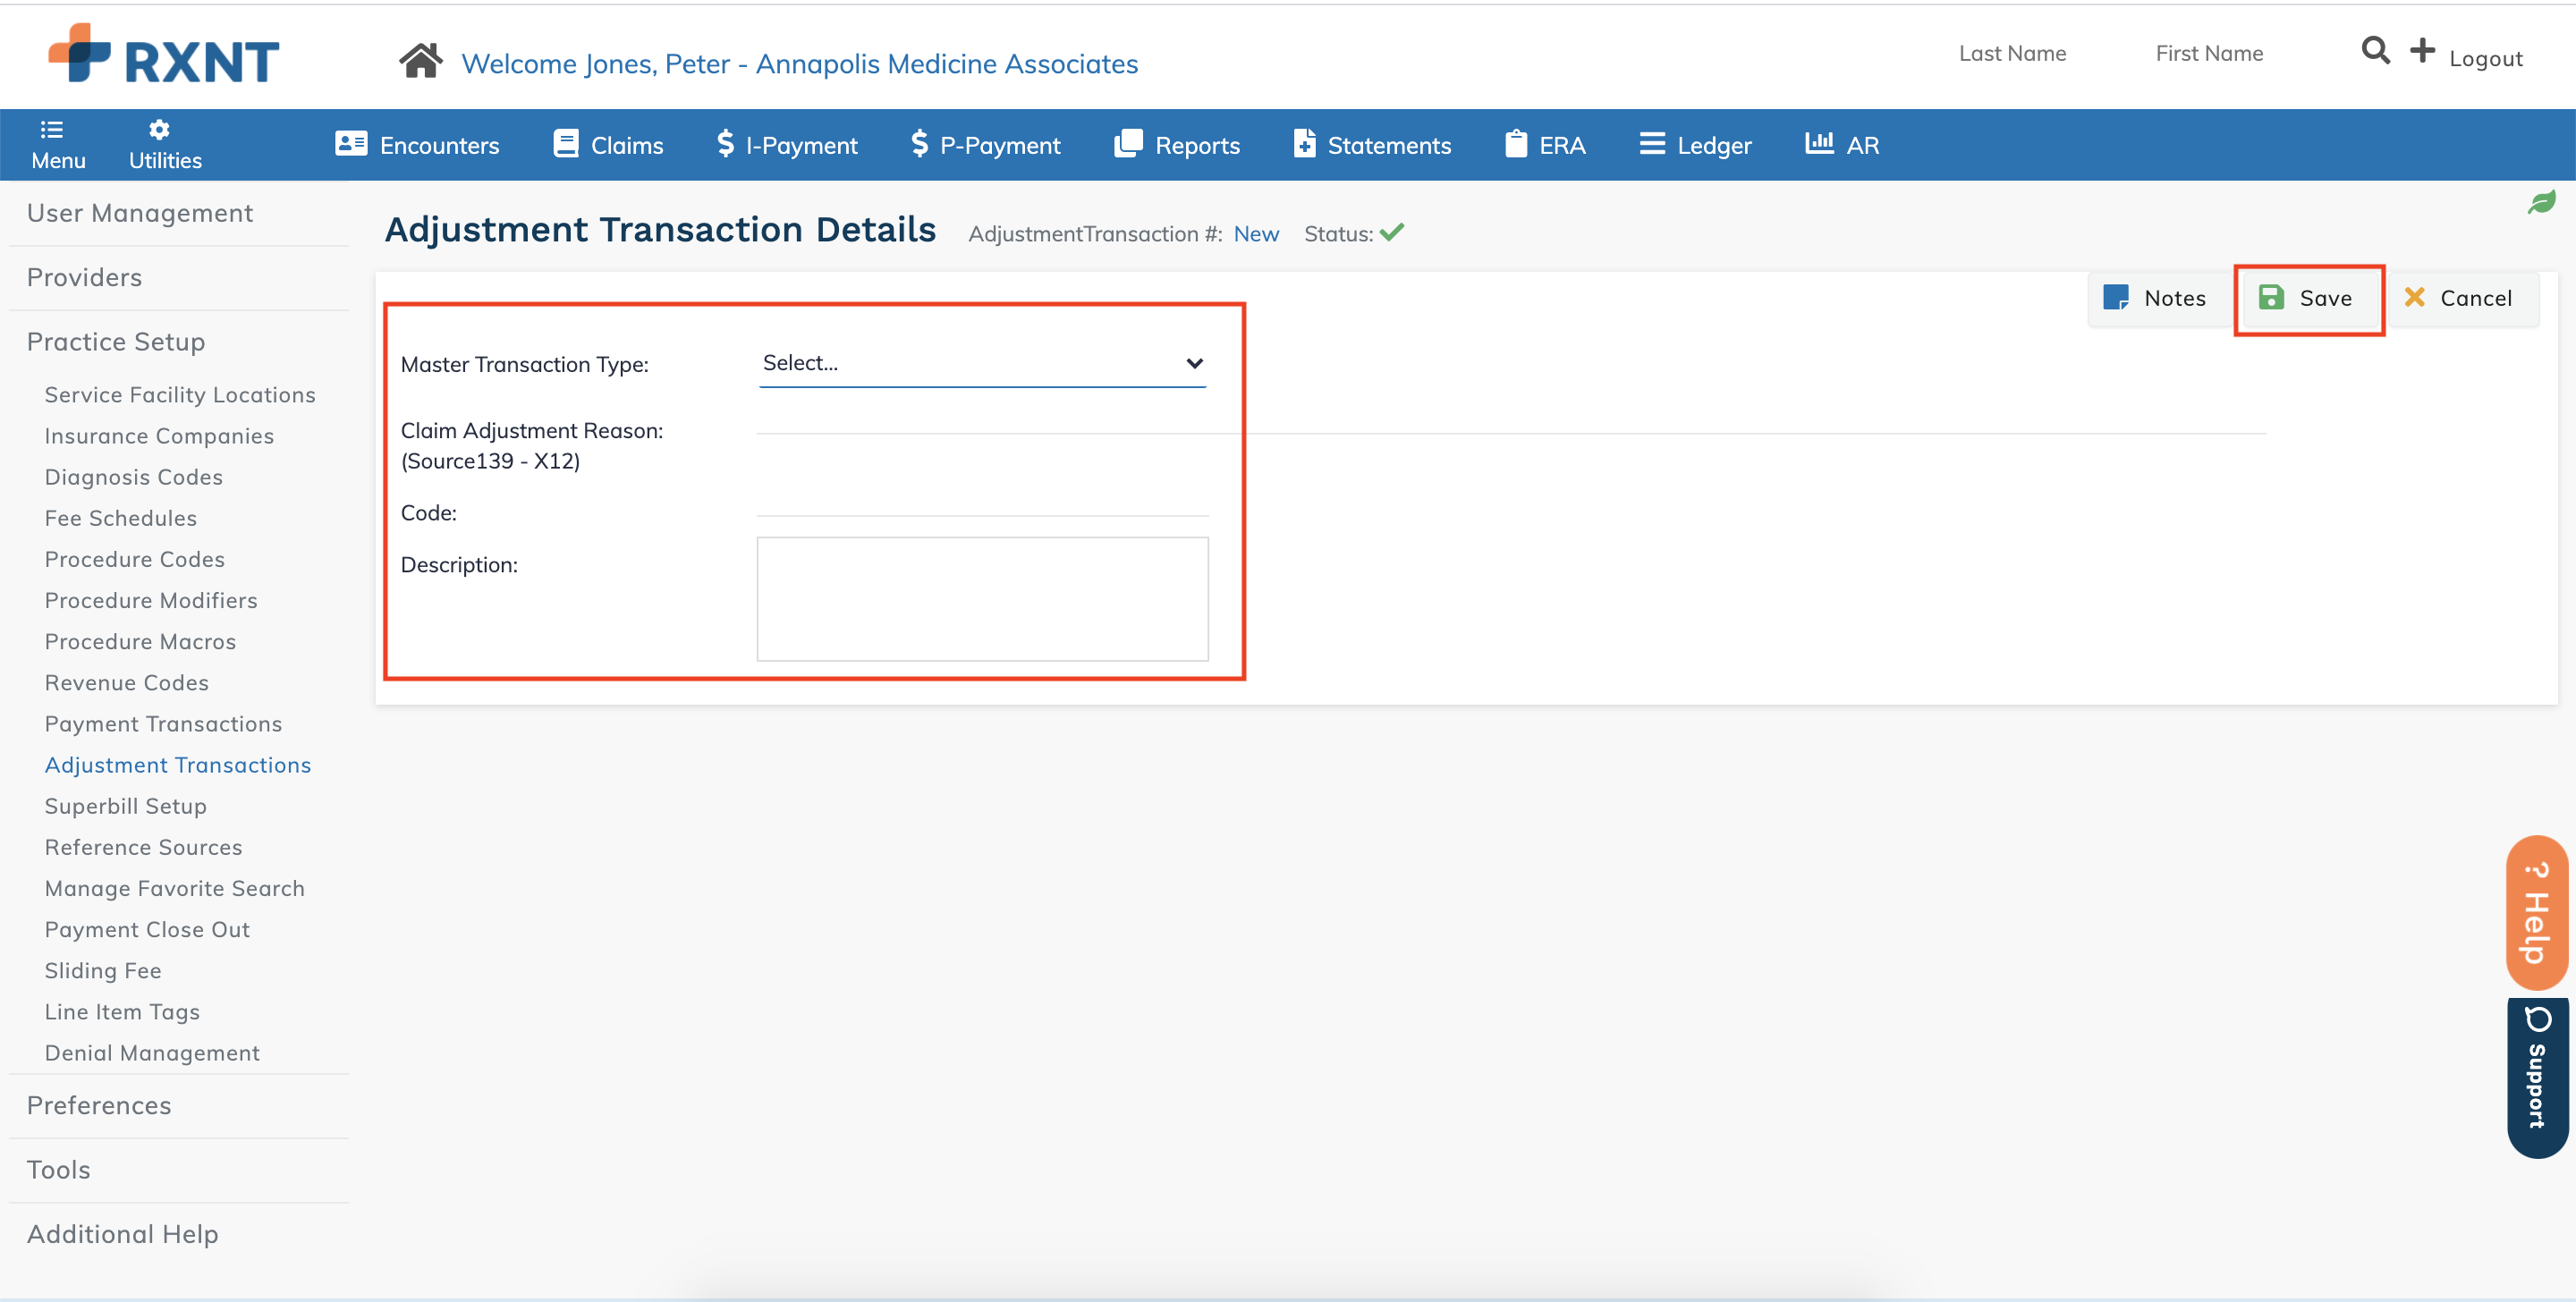Click the New transaction number link
This screenshot has width=2576, height=1302.
click(1256, 234)
